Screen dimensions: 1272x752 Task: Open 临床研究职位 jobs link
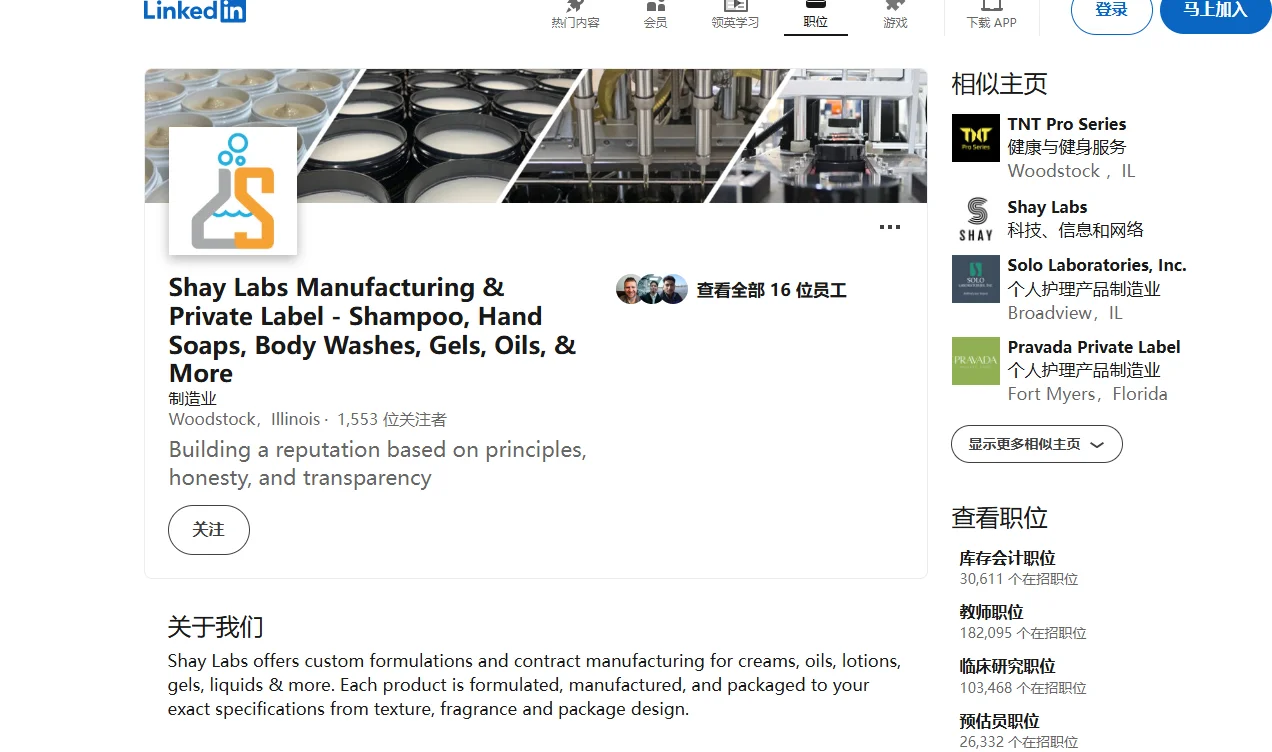click(1008, 666)
